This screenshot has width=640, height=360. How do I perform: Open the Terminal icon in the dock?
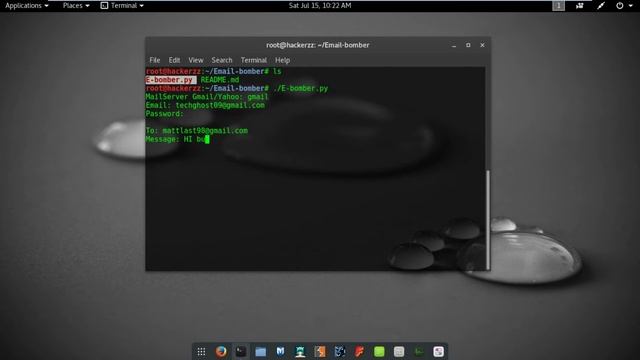[x=241, y=351]
